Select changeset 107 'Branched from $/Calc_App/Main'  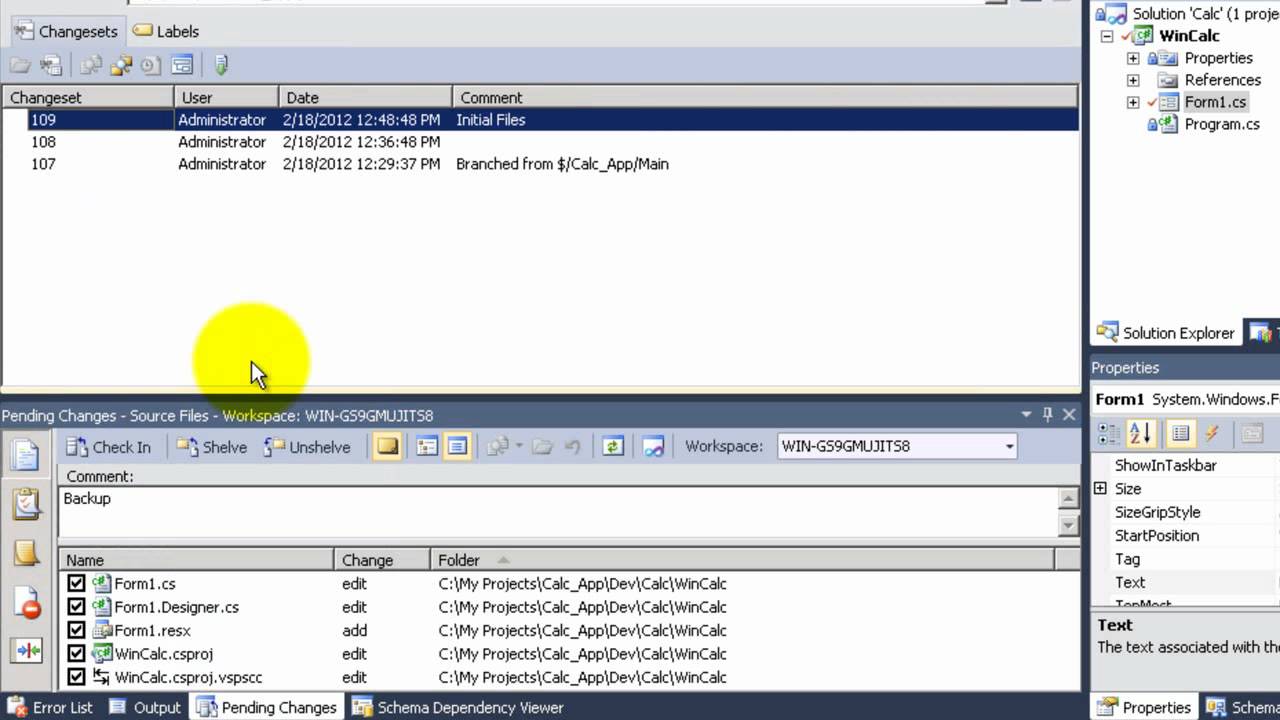click(x=540, y=164)
